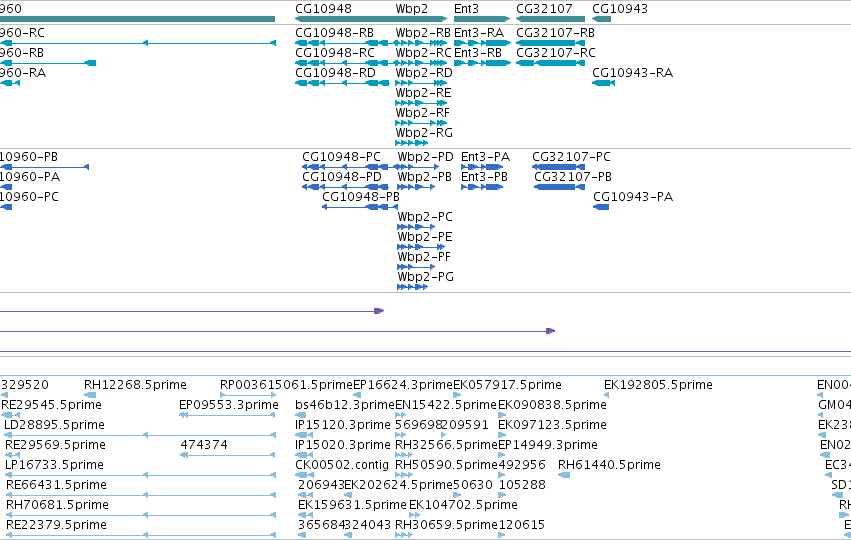Select protein Ent3-PB
The image size is (851, 540).
485,177
